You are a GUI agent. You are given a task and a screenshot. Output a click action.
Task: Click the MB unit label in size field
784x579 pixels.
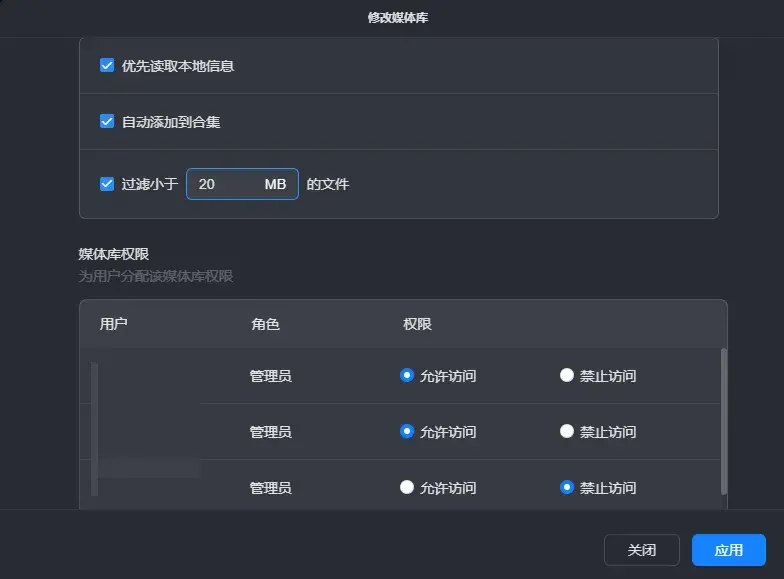pos(275,184)
